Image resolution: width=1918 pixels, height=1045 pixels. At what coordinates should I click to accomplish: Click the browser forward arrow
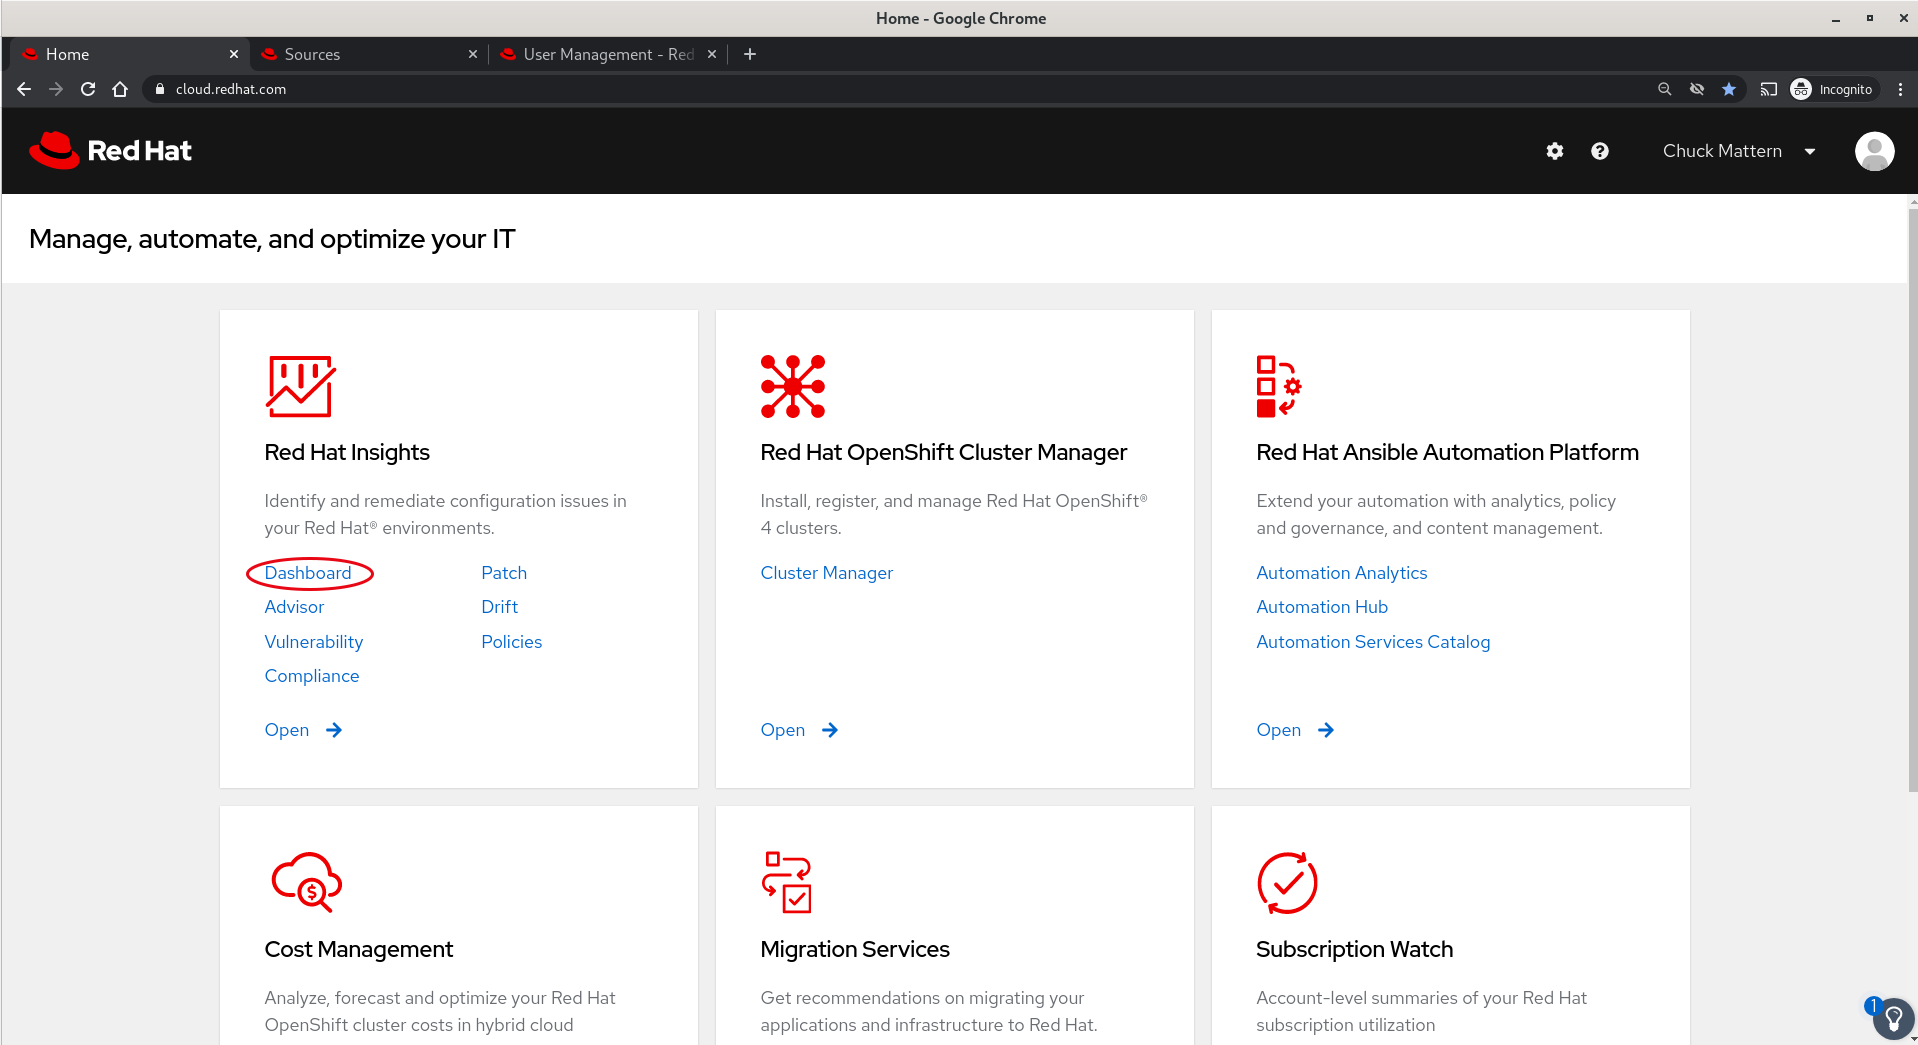tap(56, 89)
